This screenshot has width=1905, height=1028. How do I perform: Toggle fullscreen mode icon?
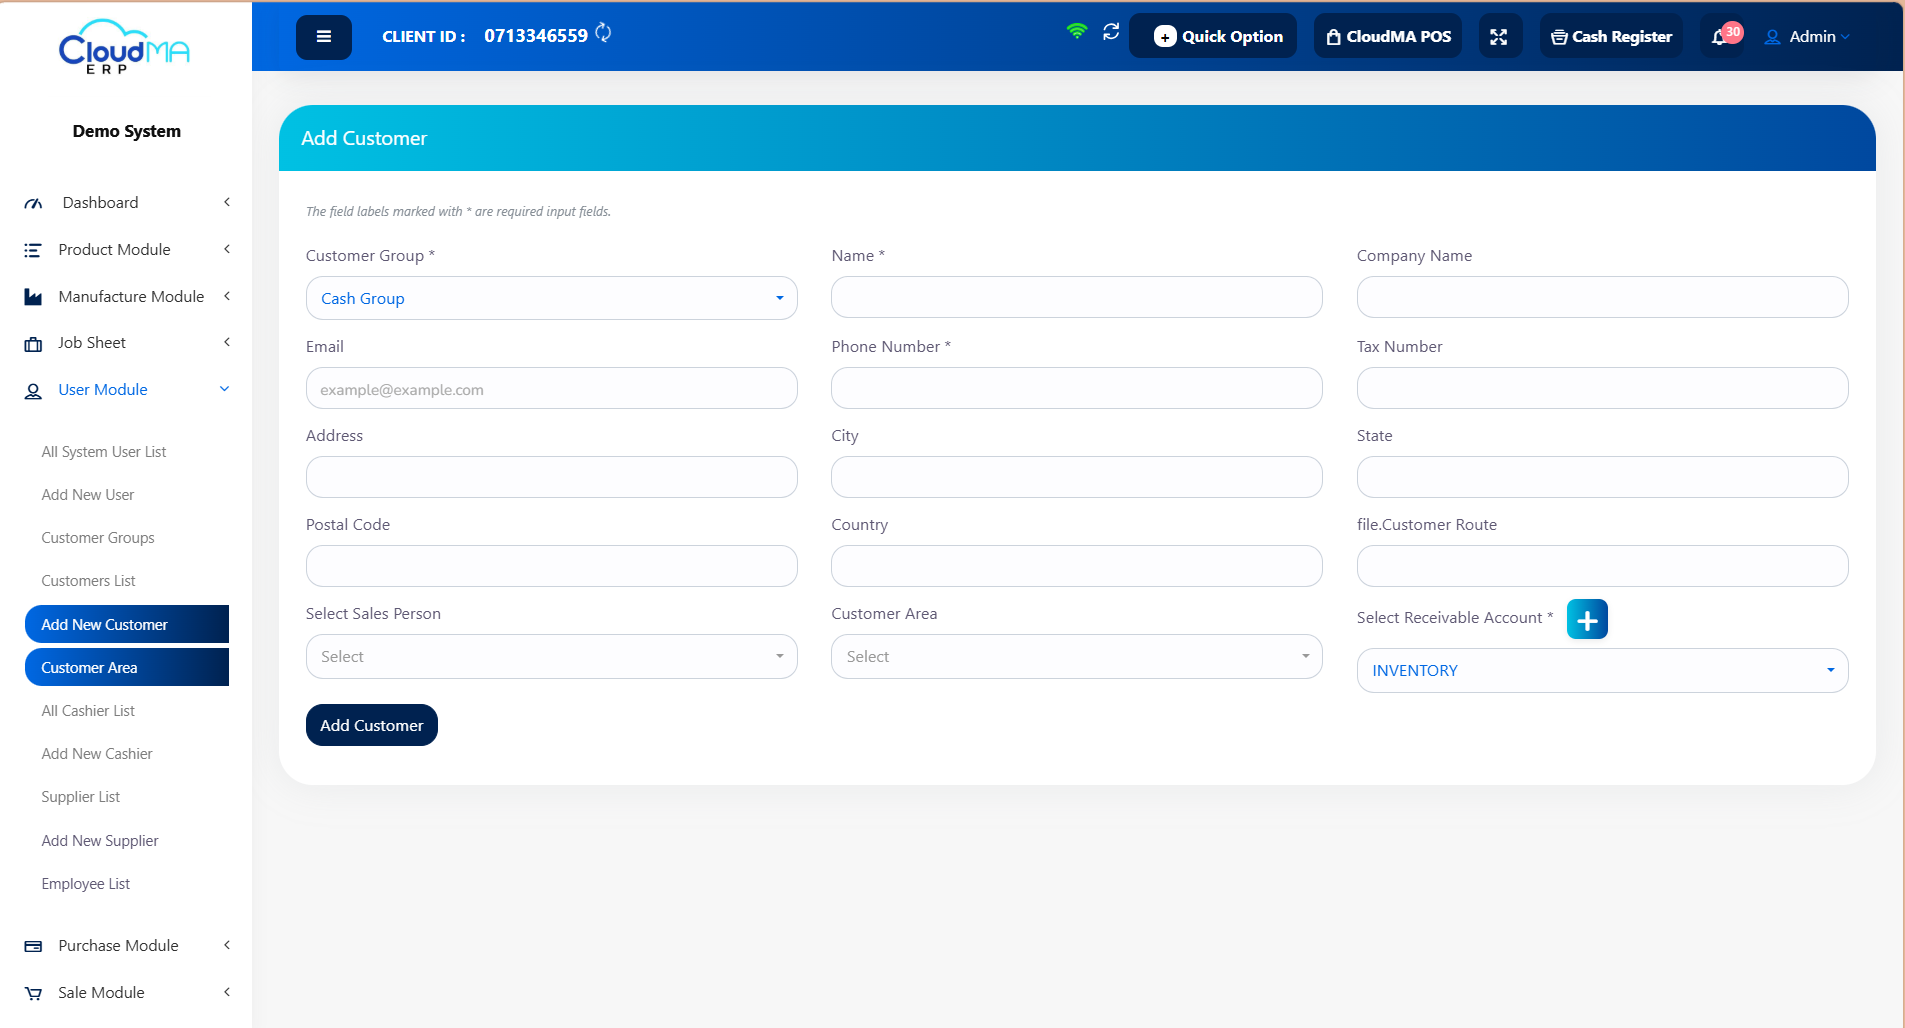click(1499, 37)
